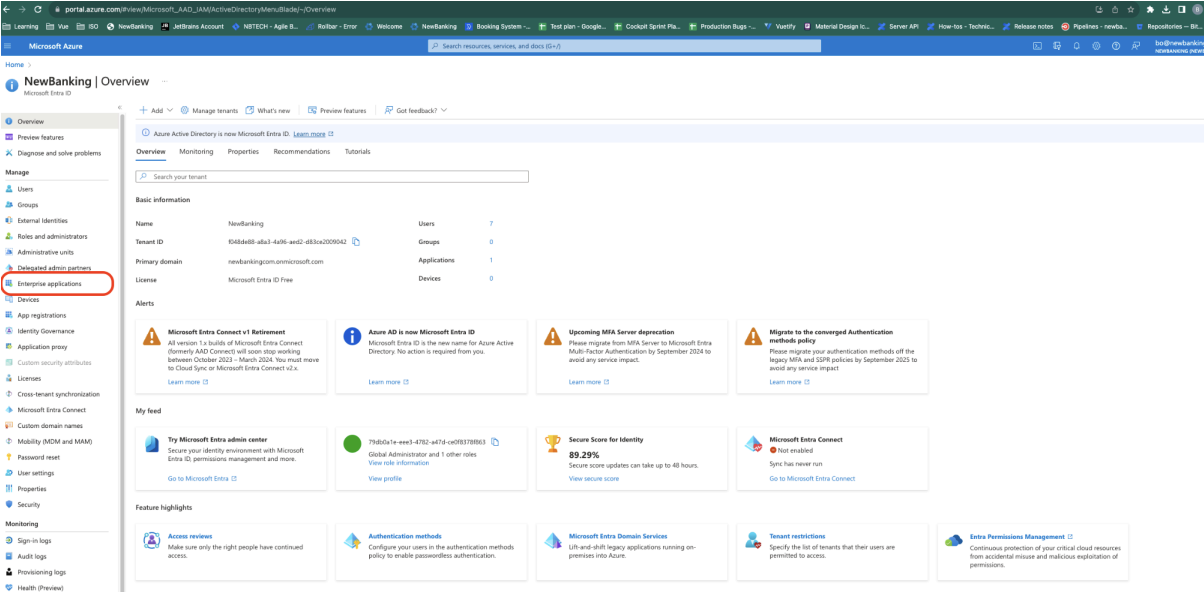Click the Devices icon in the sidebar
The image size is (1204, 606).
click(9, 300)
